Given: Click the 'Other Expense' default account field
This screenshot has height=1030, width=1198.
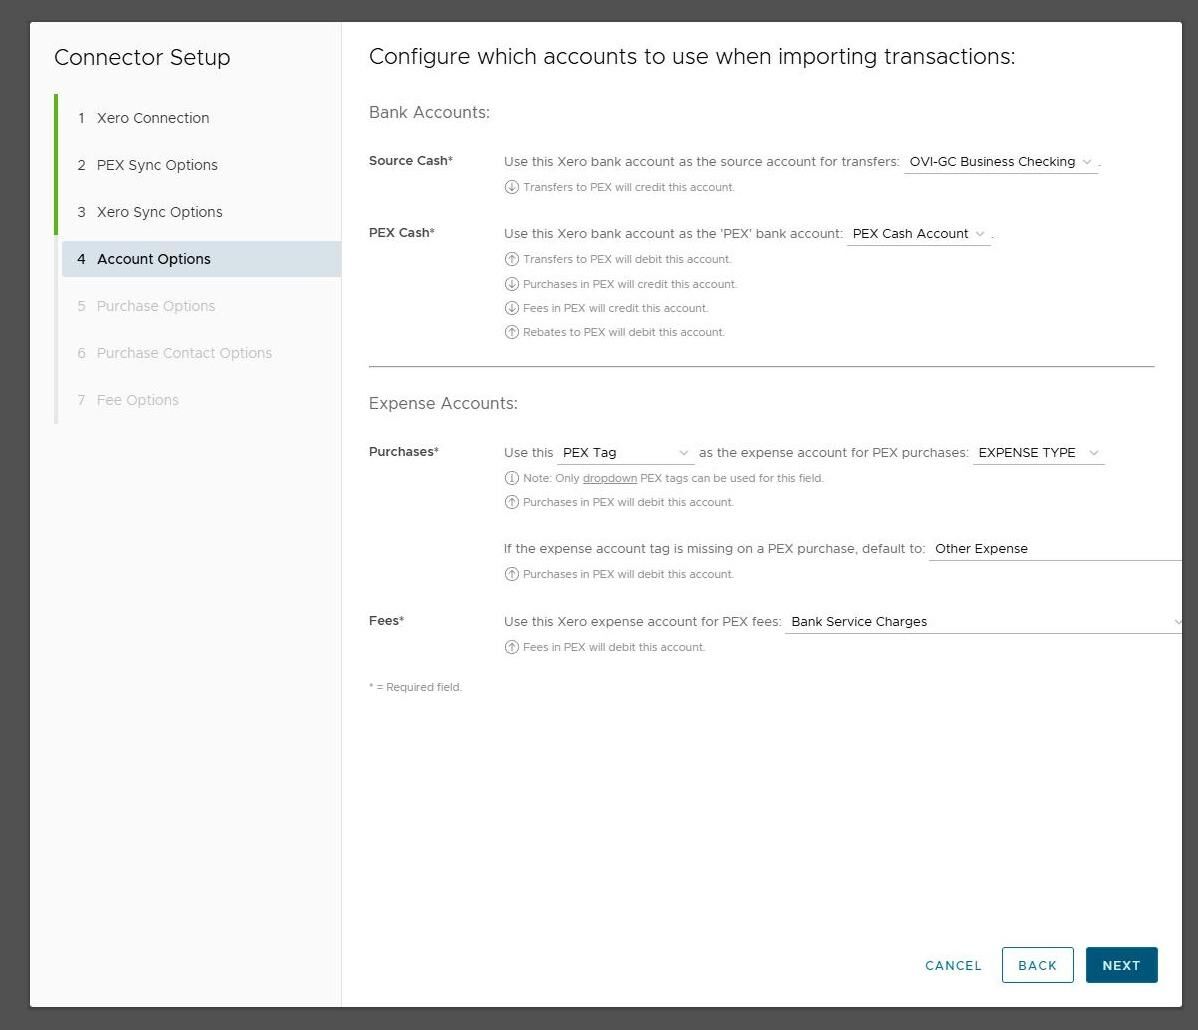Looking at the screenshot, I should click(1050, 548).
